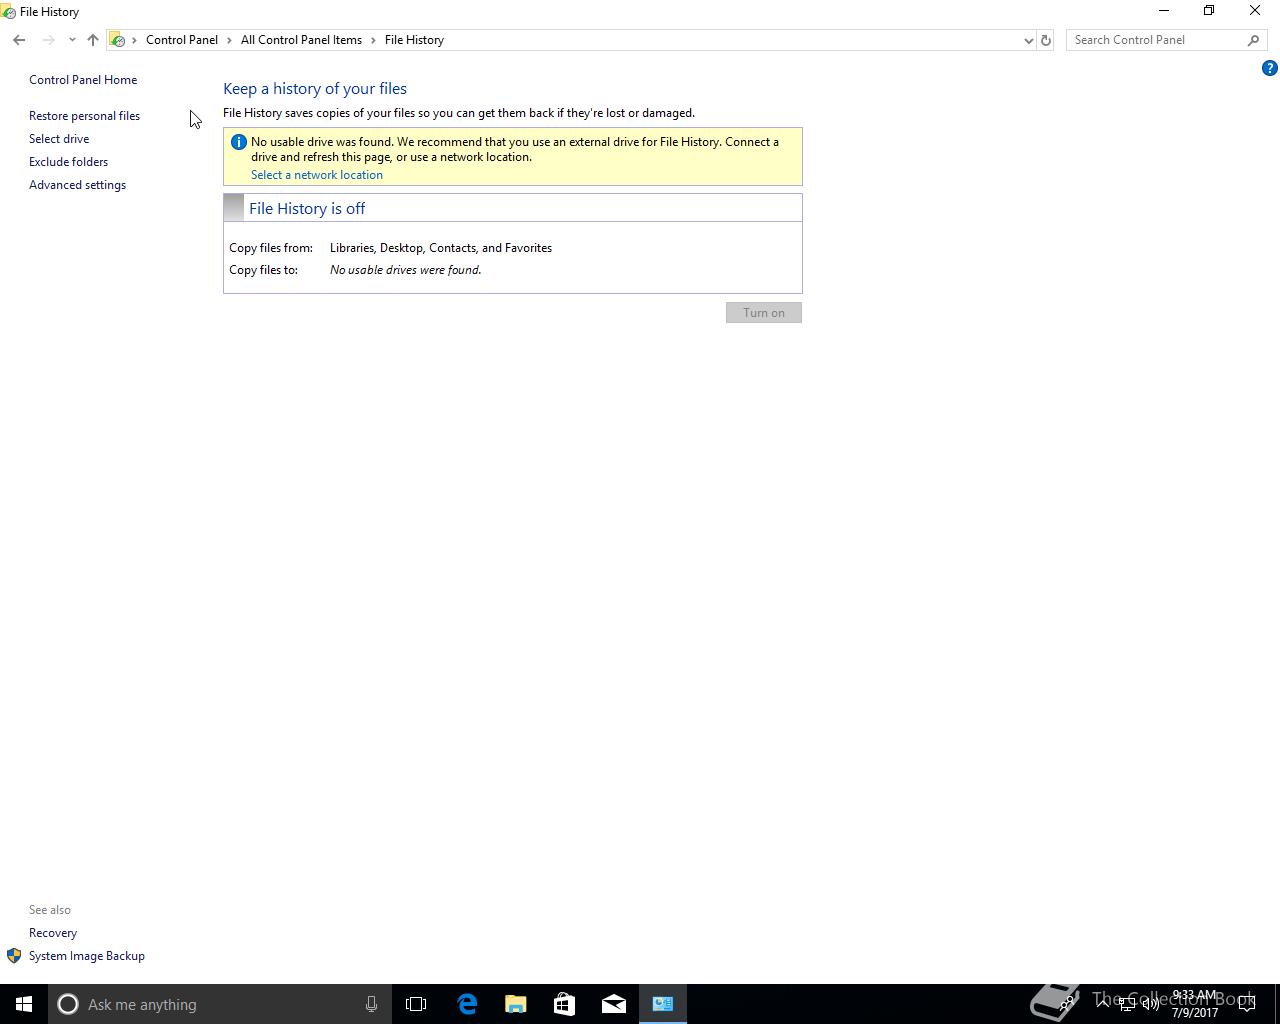Click the blue help question mark icon
This screenshot has width=1280, height=1024.
[x=1269, y=68]
